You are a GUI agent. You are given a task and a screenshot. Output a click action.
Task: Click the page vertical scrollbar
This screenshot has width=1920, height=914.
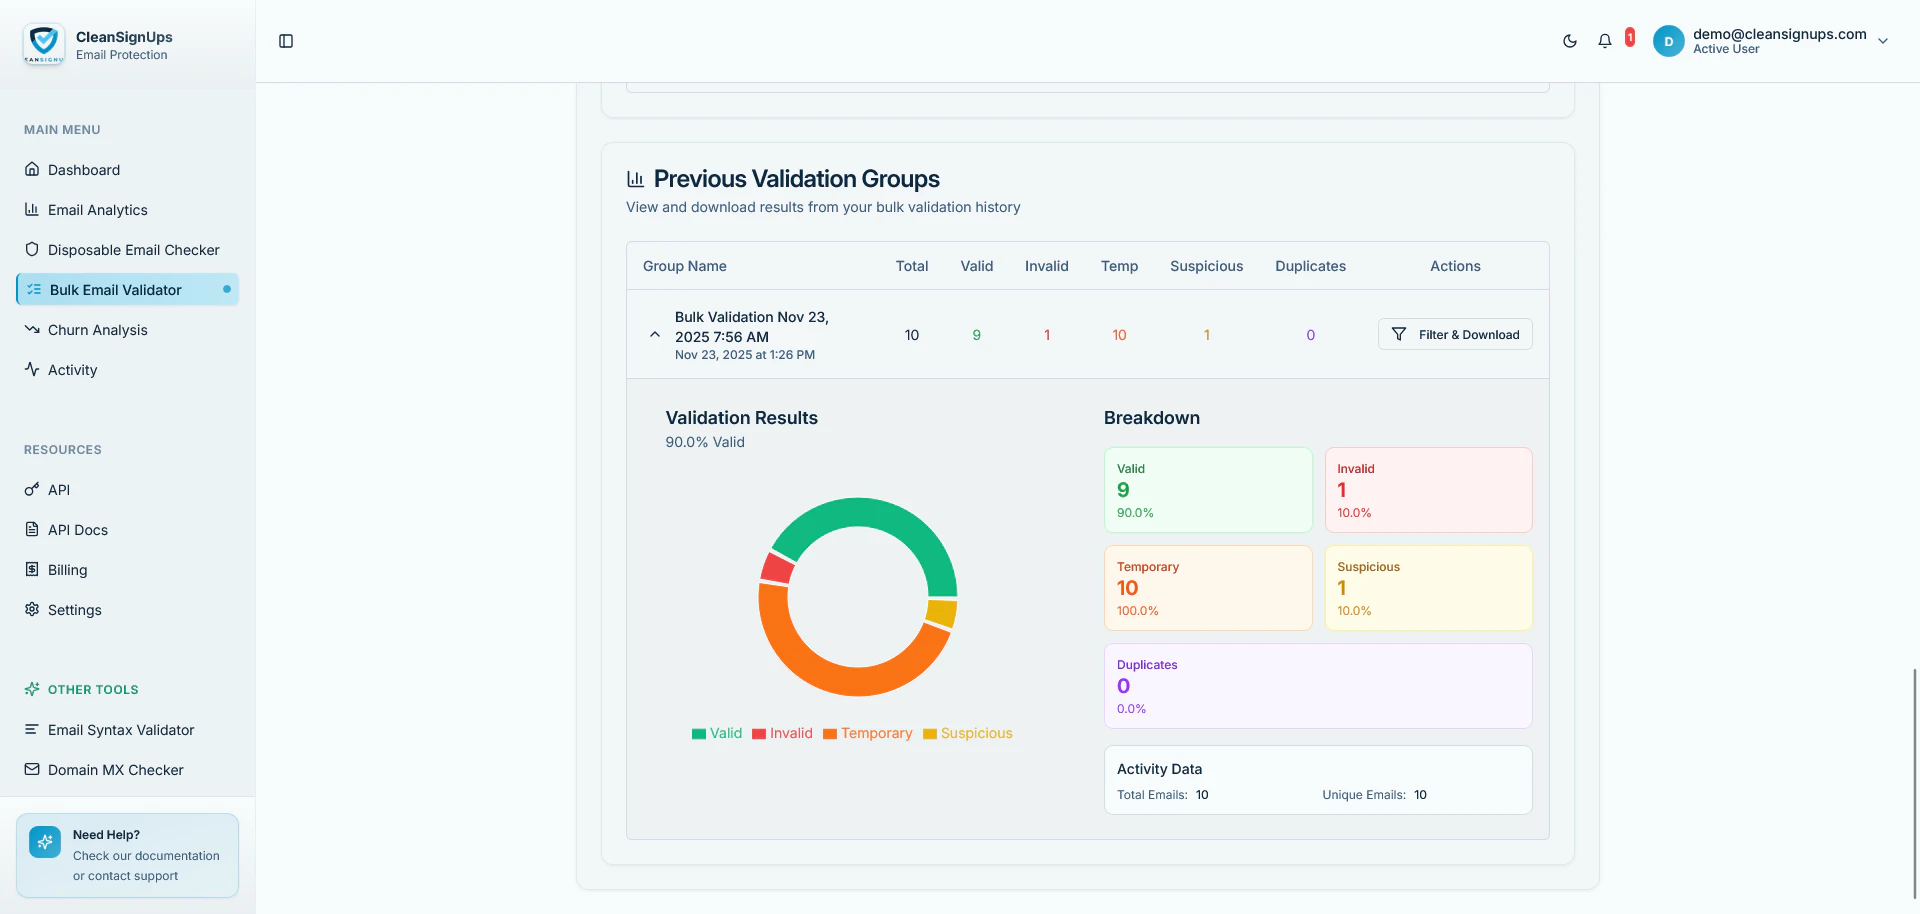(x=1915, y=785)
